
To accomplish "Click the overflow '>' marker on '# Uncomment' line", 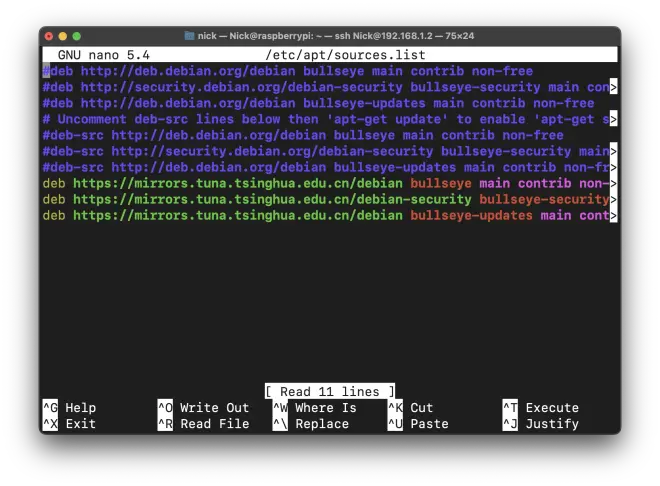I will click(614, 120).
